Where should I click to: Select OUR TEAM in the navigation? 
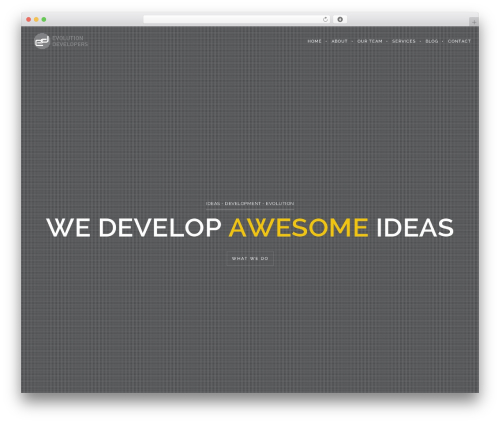[370, 41]
